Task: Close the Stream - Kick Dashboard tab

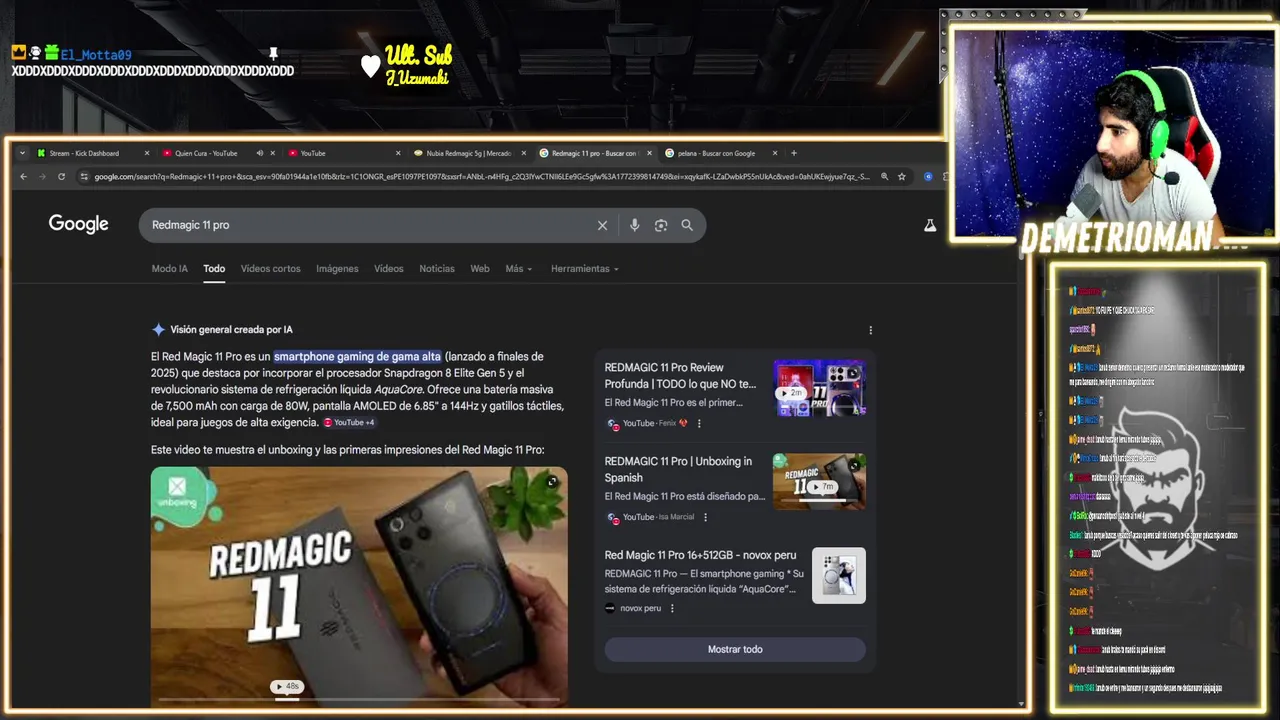Action: (147, 153)
